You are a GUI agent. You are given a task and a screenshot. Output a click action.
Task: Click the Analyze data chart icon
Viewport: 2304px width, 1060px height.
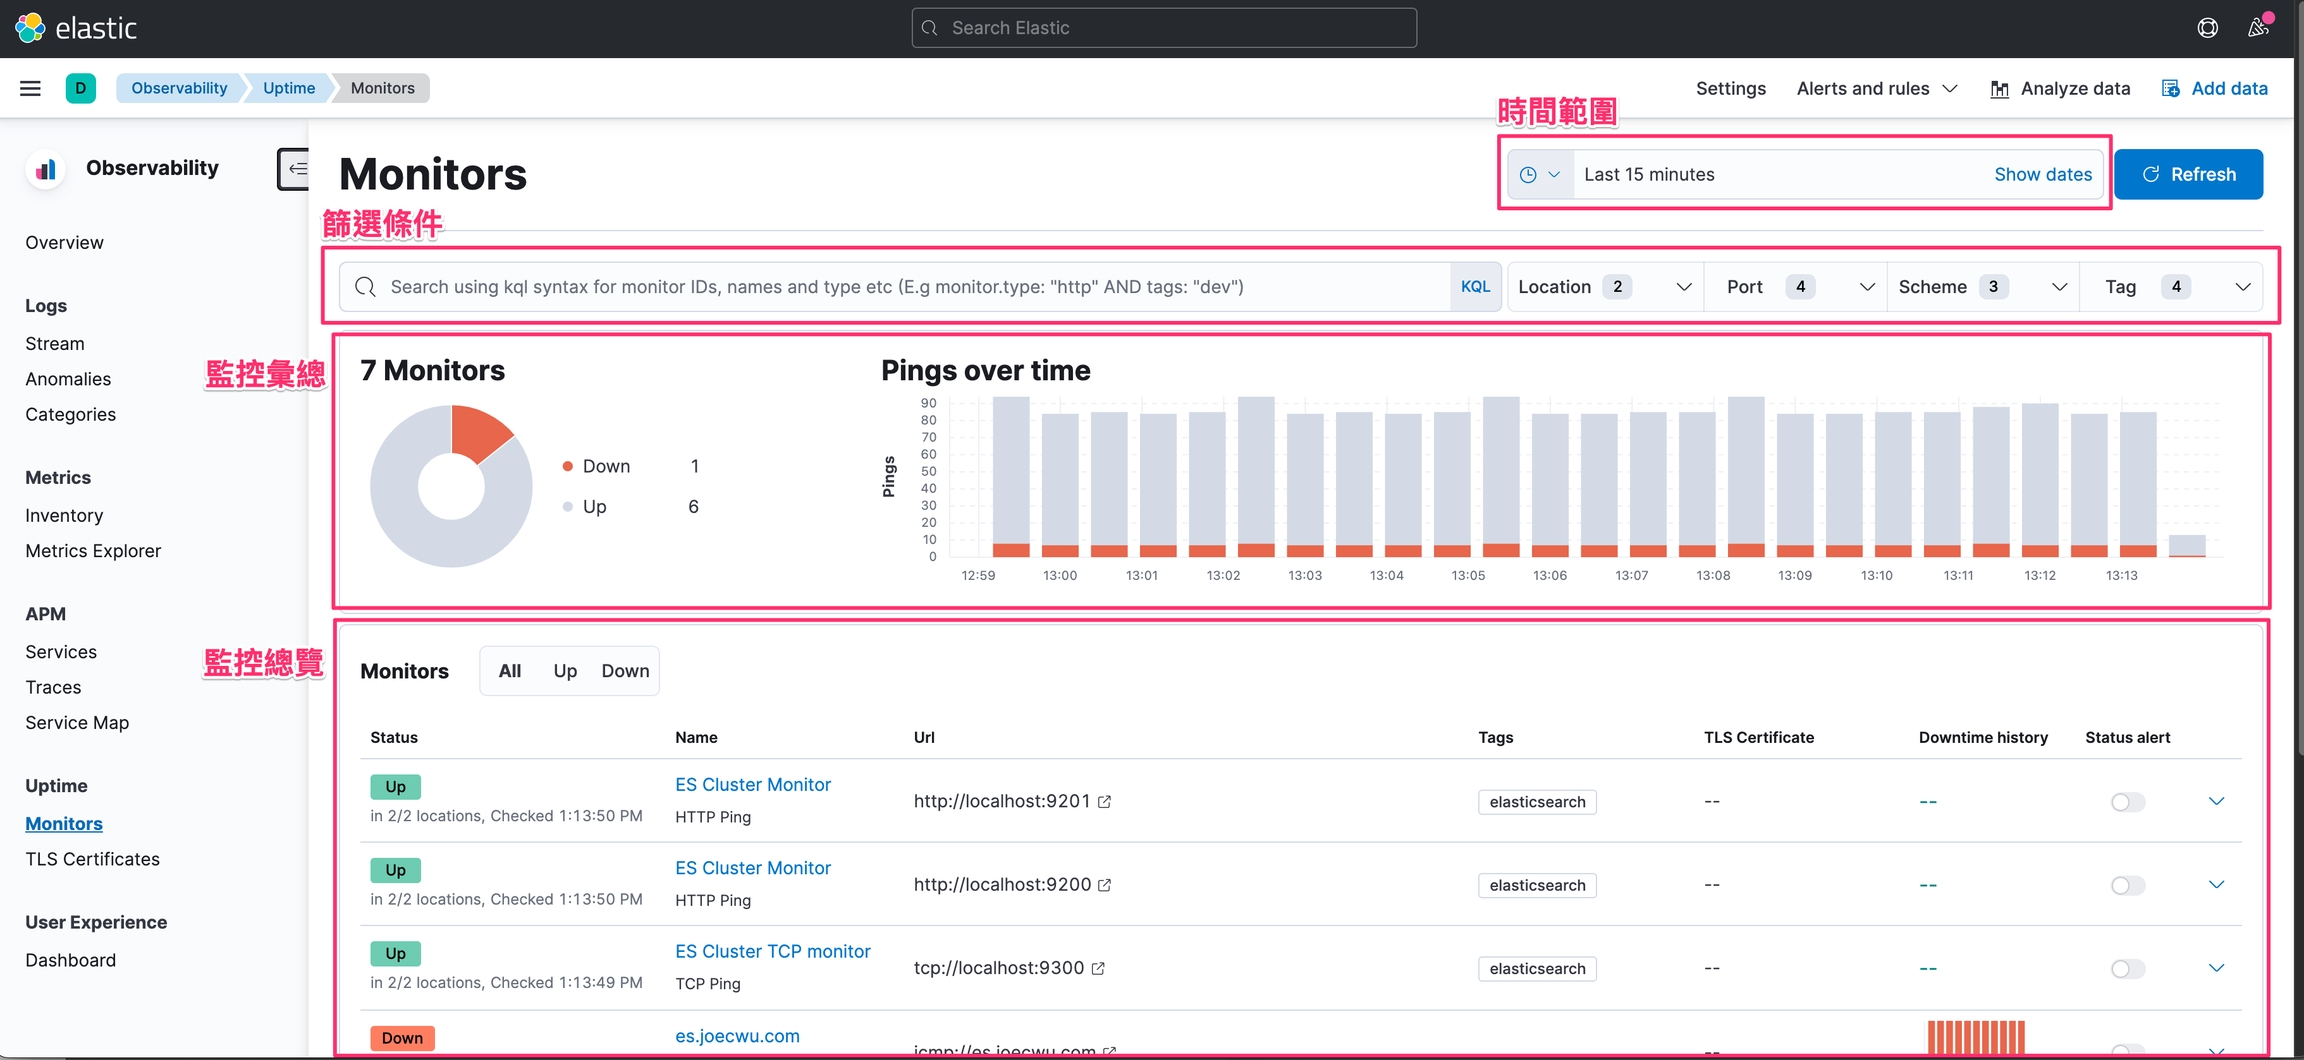tap(2000, 89)
